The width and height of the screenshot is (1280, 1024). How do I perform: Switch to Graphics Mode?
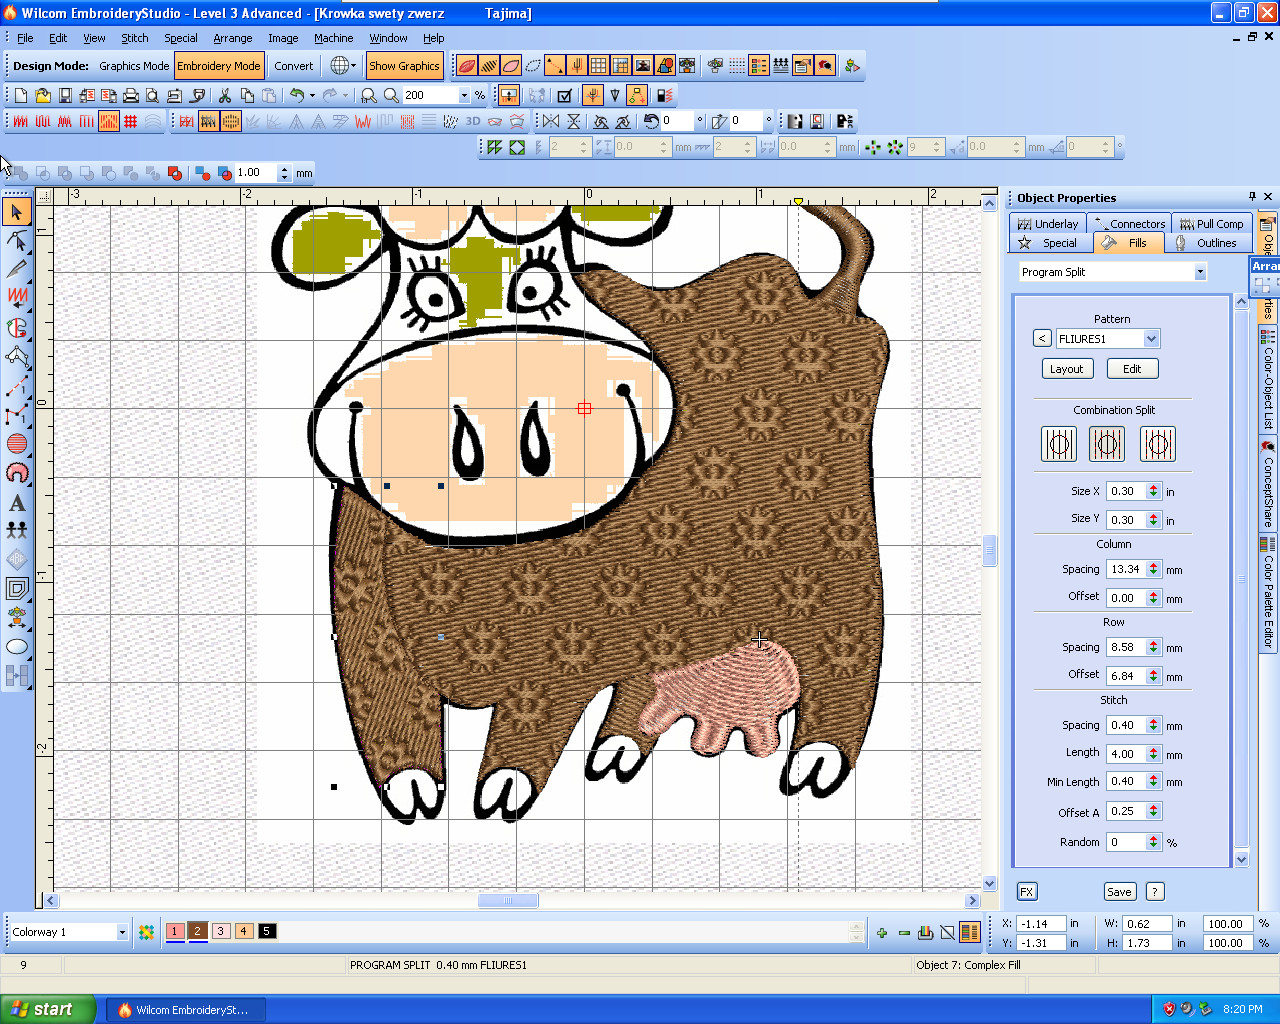point(134,66)
